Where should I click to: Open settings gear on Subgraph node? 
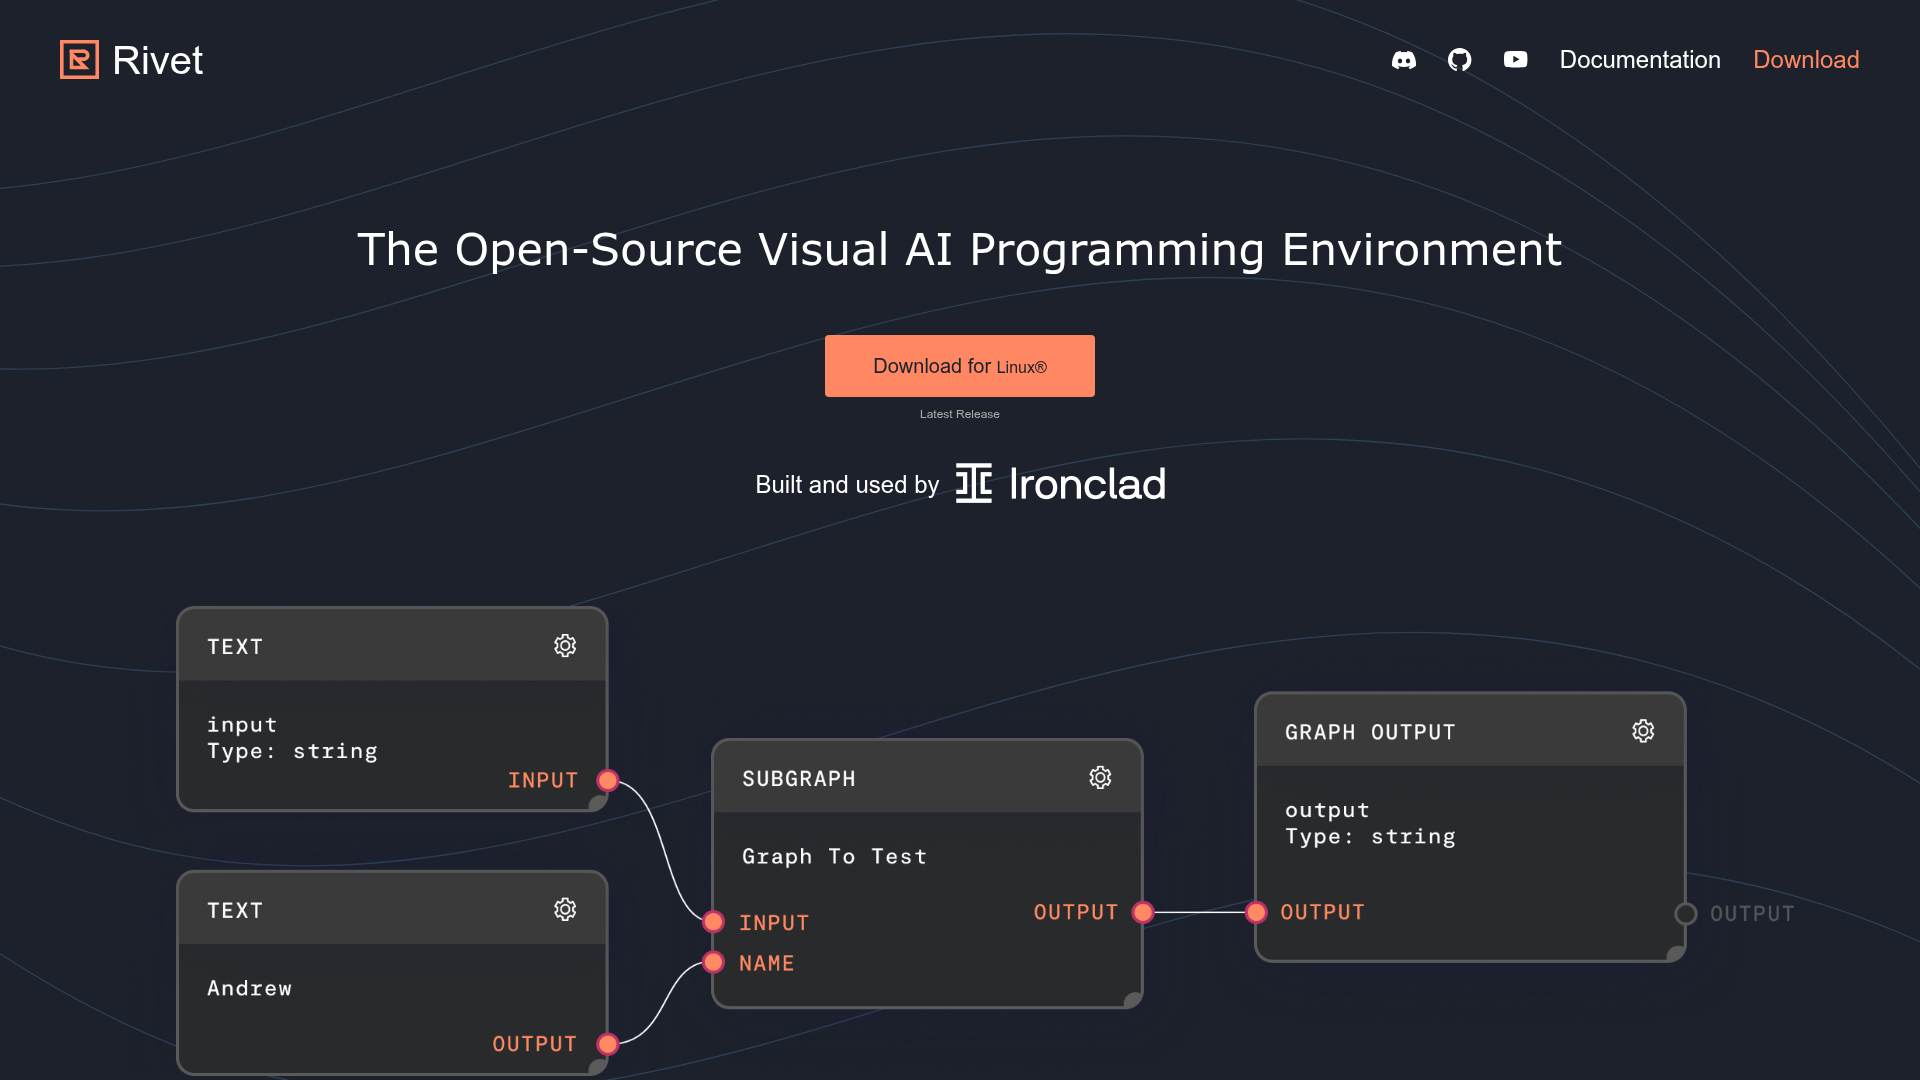tap(1100, 778)
